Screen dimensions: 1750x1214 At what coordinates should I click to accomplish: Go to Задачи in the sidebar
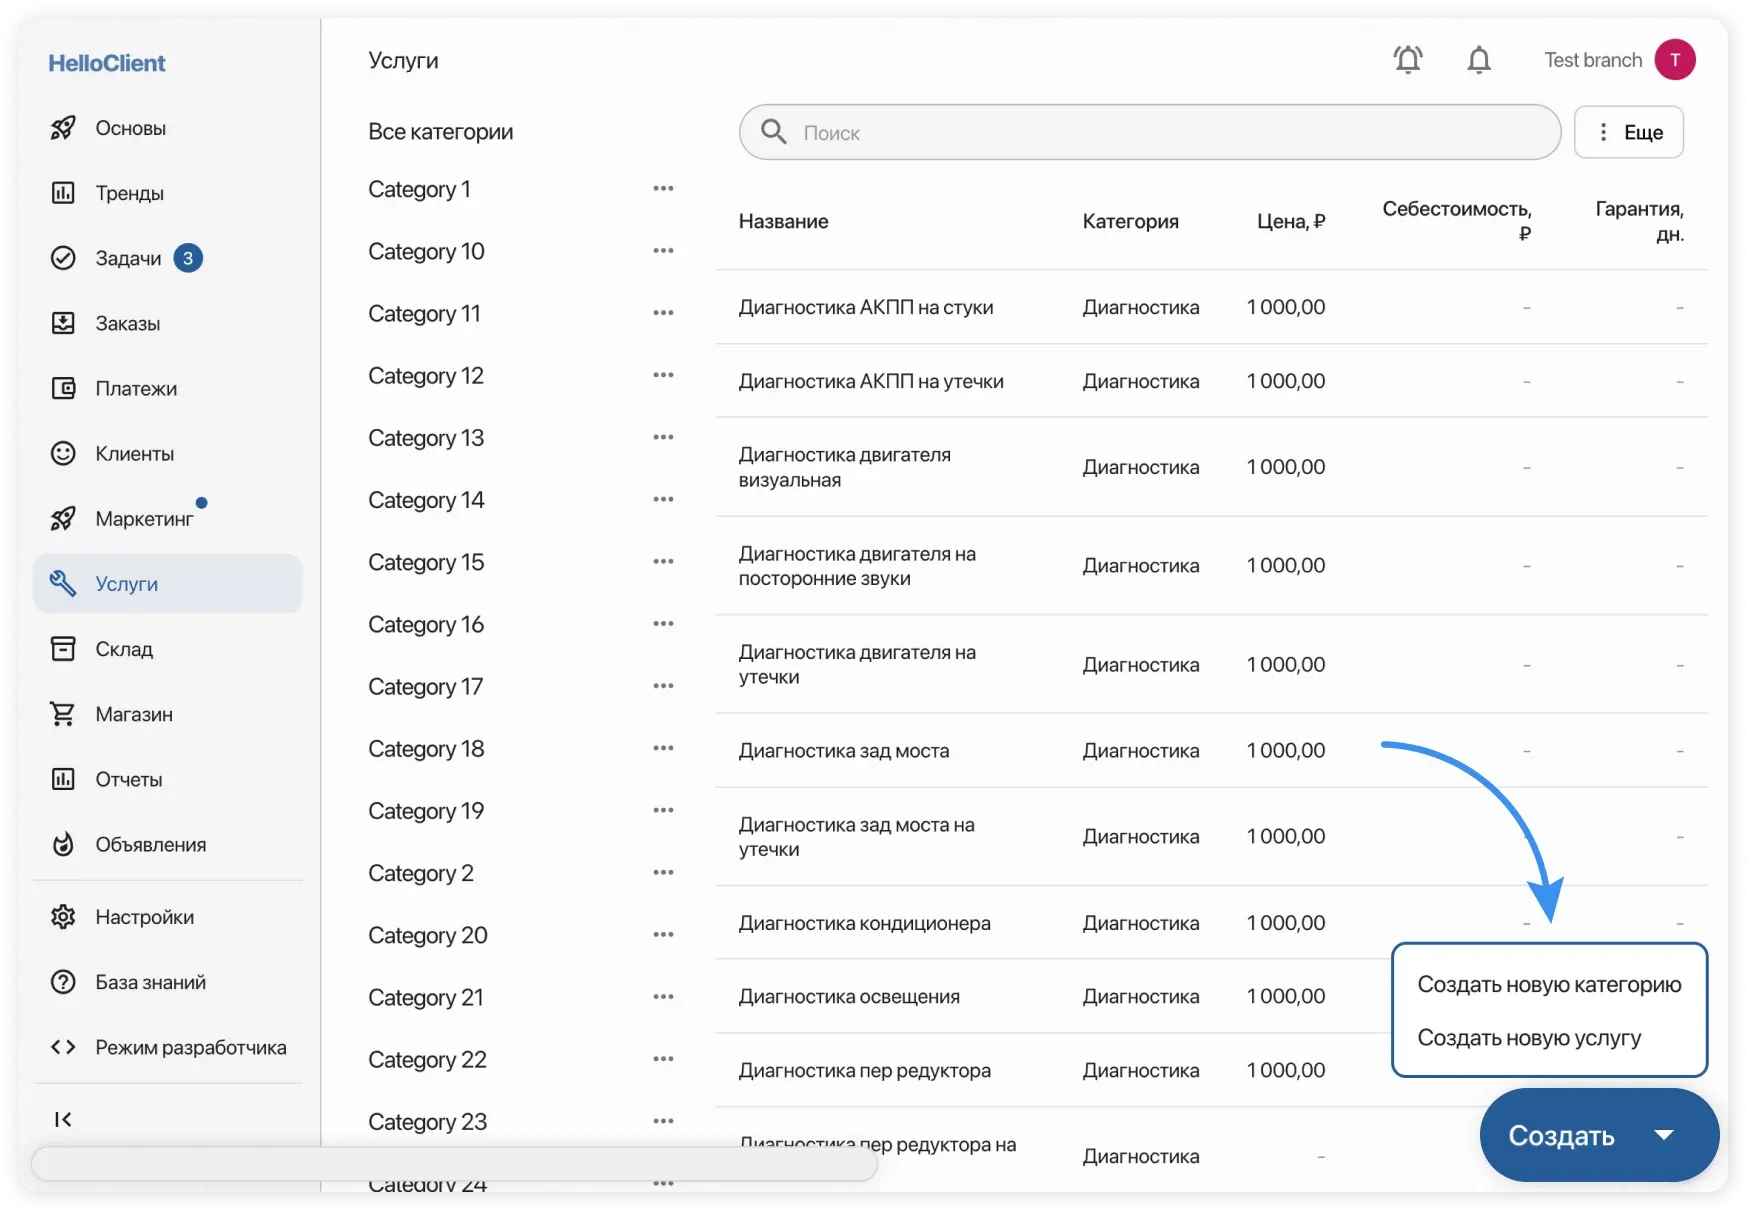tap(128, 258)
